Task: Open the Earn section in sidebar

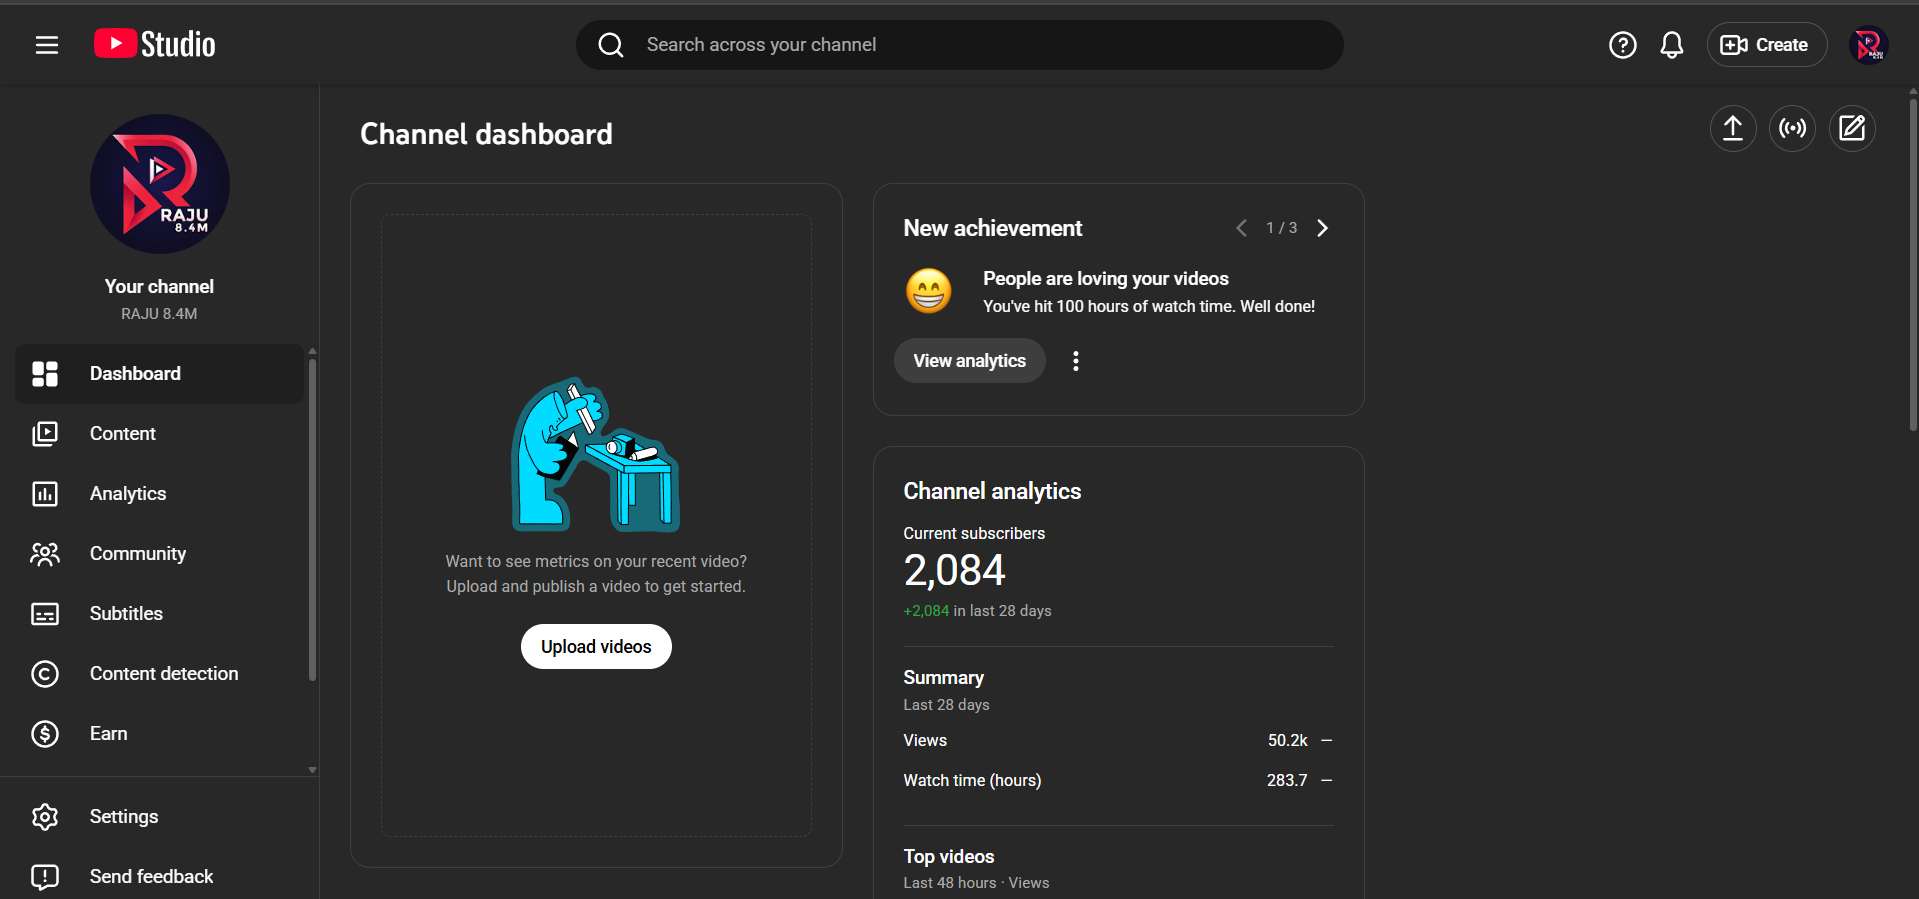Action: click(108, 733)
